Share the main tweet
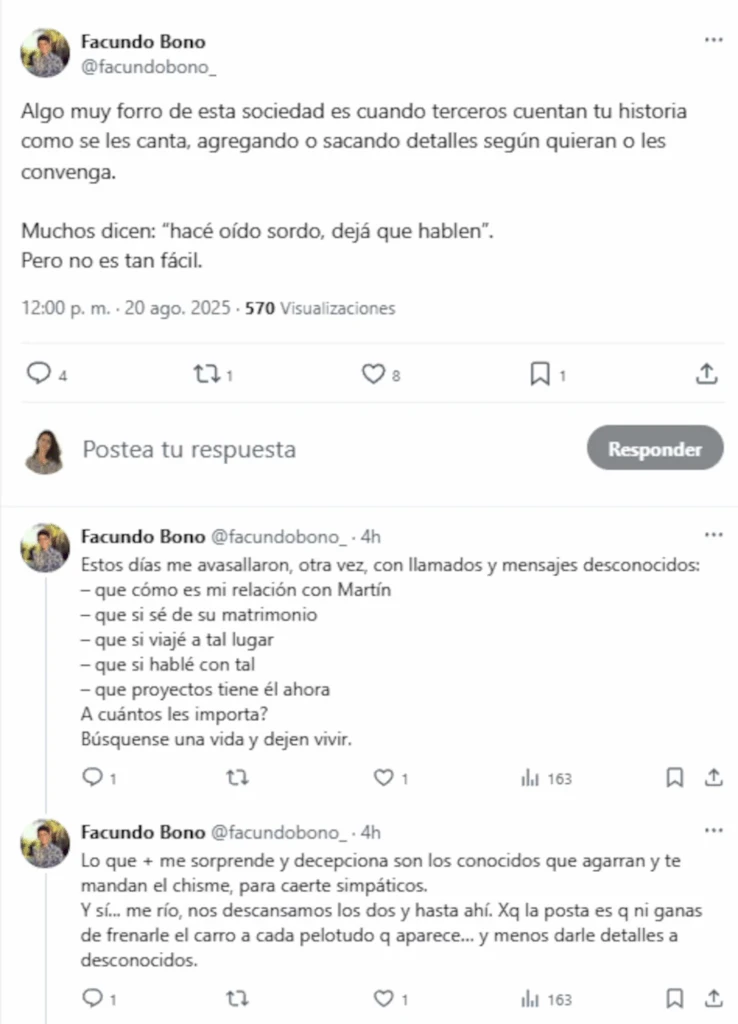738x1024 pixels. (x=706, y=374)
